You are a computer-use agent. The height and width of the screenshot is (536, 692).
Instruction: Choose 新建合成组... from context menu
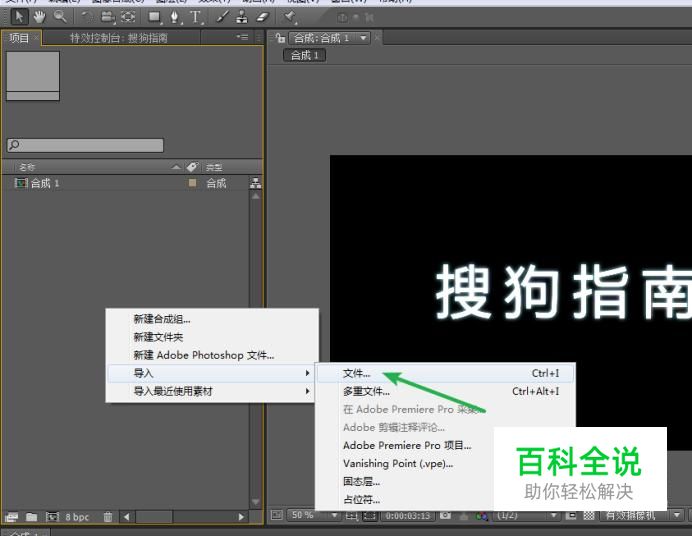(x=162, y=319)
